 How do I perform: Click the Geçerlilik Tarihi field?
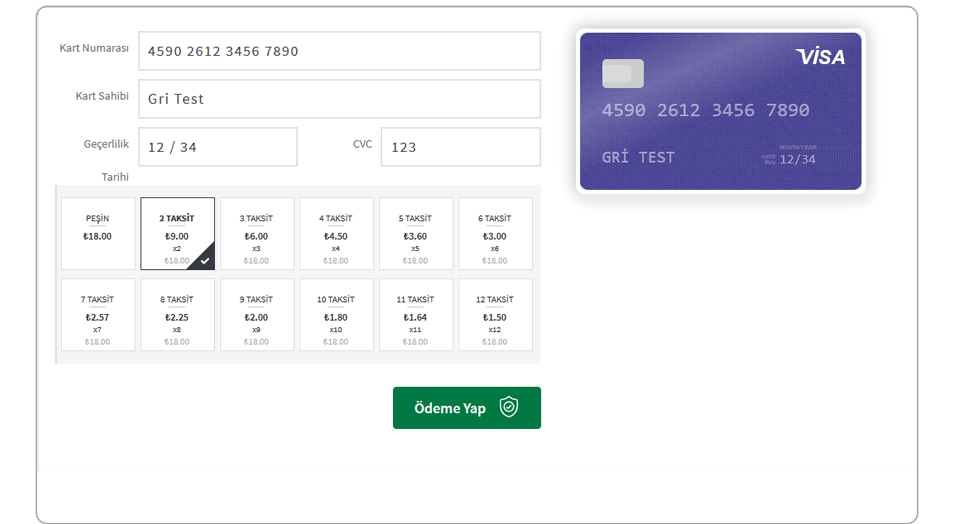(218, 147)
